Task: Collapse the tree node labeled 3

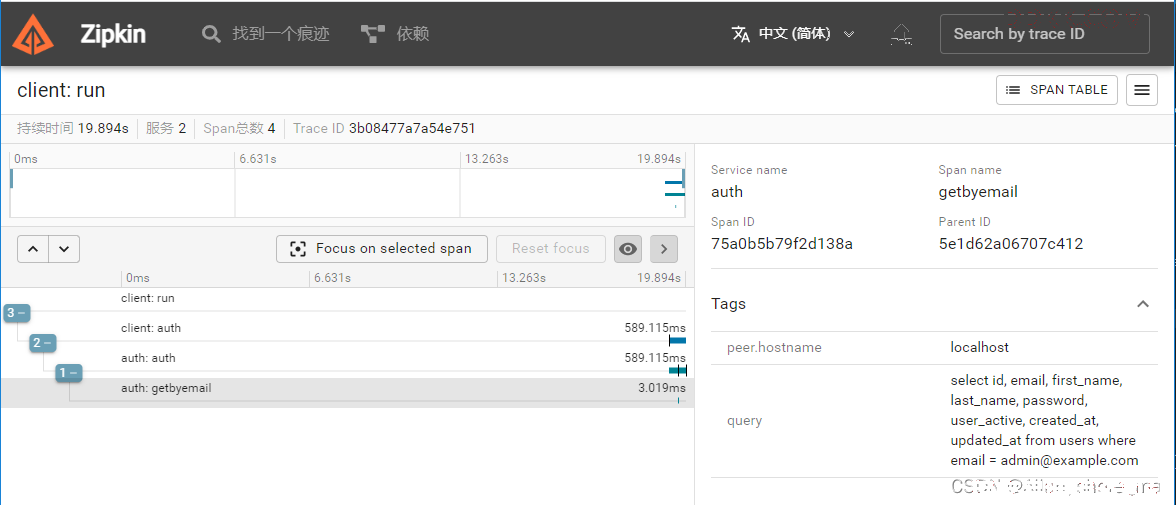Action: coord(16,313)
